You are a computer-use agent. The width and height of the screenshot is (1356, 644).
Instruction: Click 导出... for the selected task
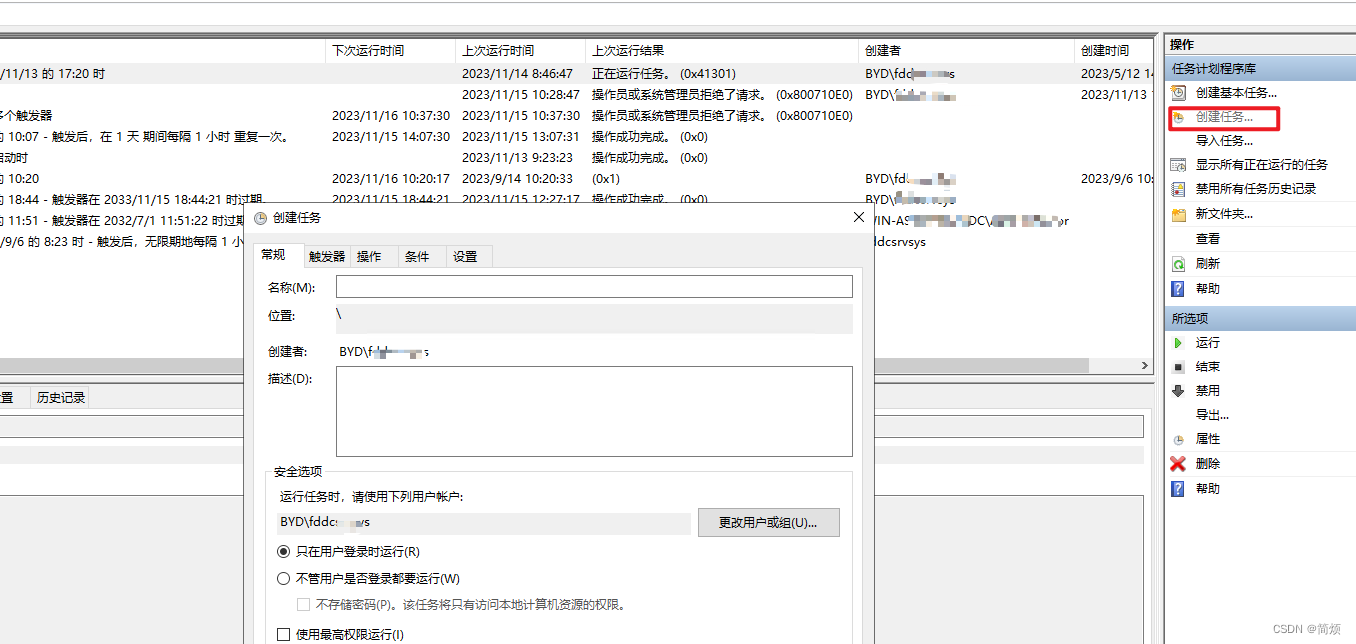click(1212, 415)
